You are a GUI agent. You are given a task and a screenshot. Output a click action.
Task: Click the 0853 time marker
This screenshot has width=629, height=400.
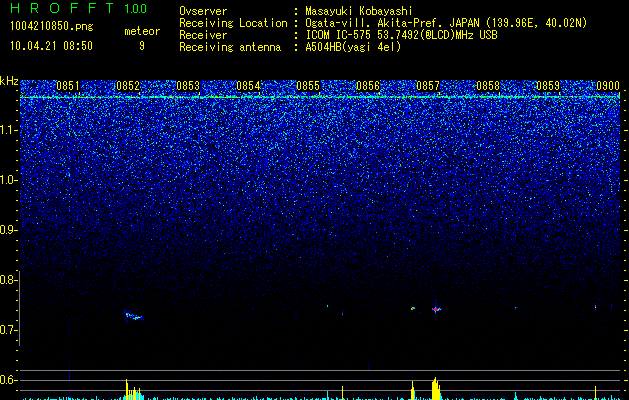tap(188, 86)
